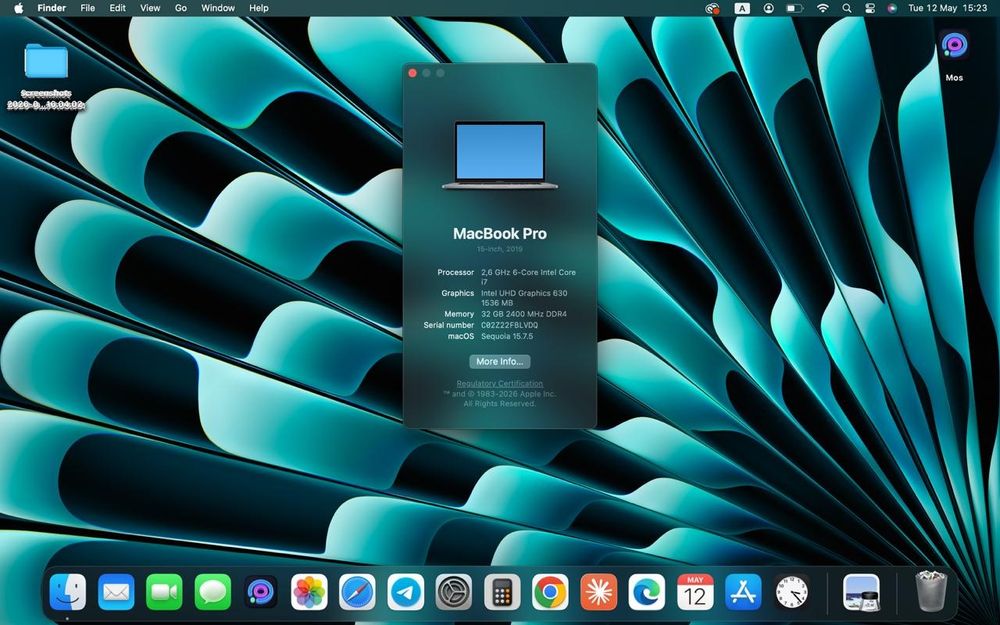Open the input source menu labelled A
The image size is (1000, 625).
pyautogui.click(x=742, y=8)
